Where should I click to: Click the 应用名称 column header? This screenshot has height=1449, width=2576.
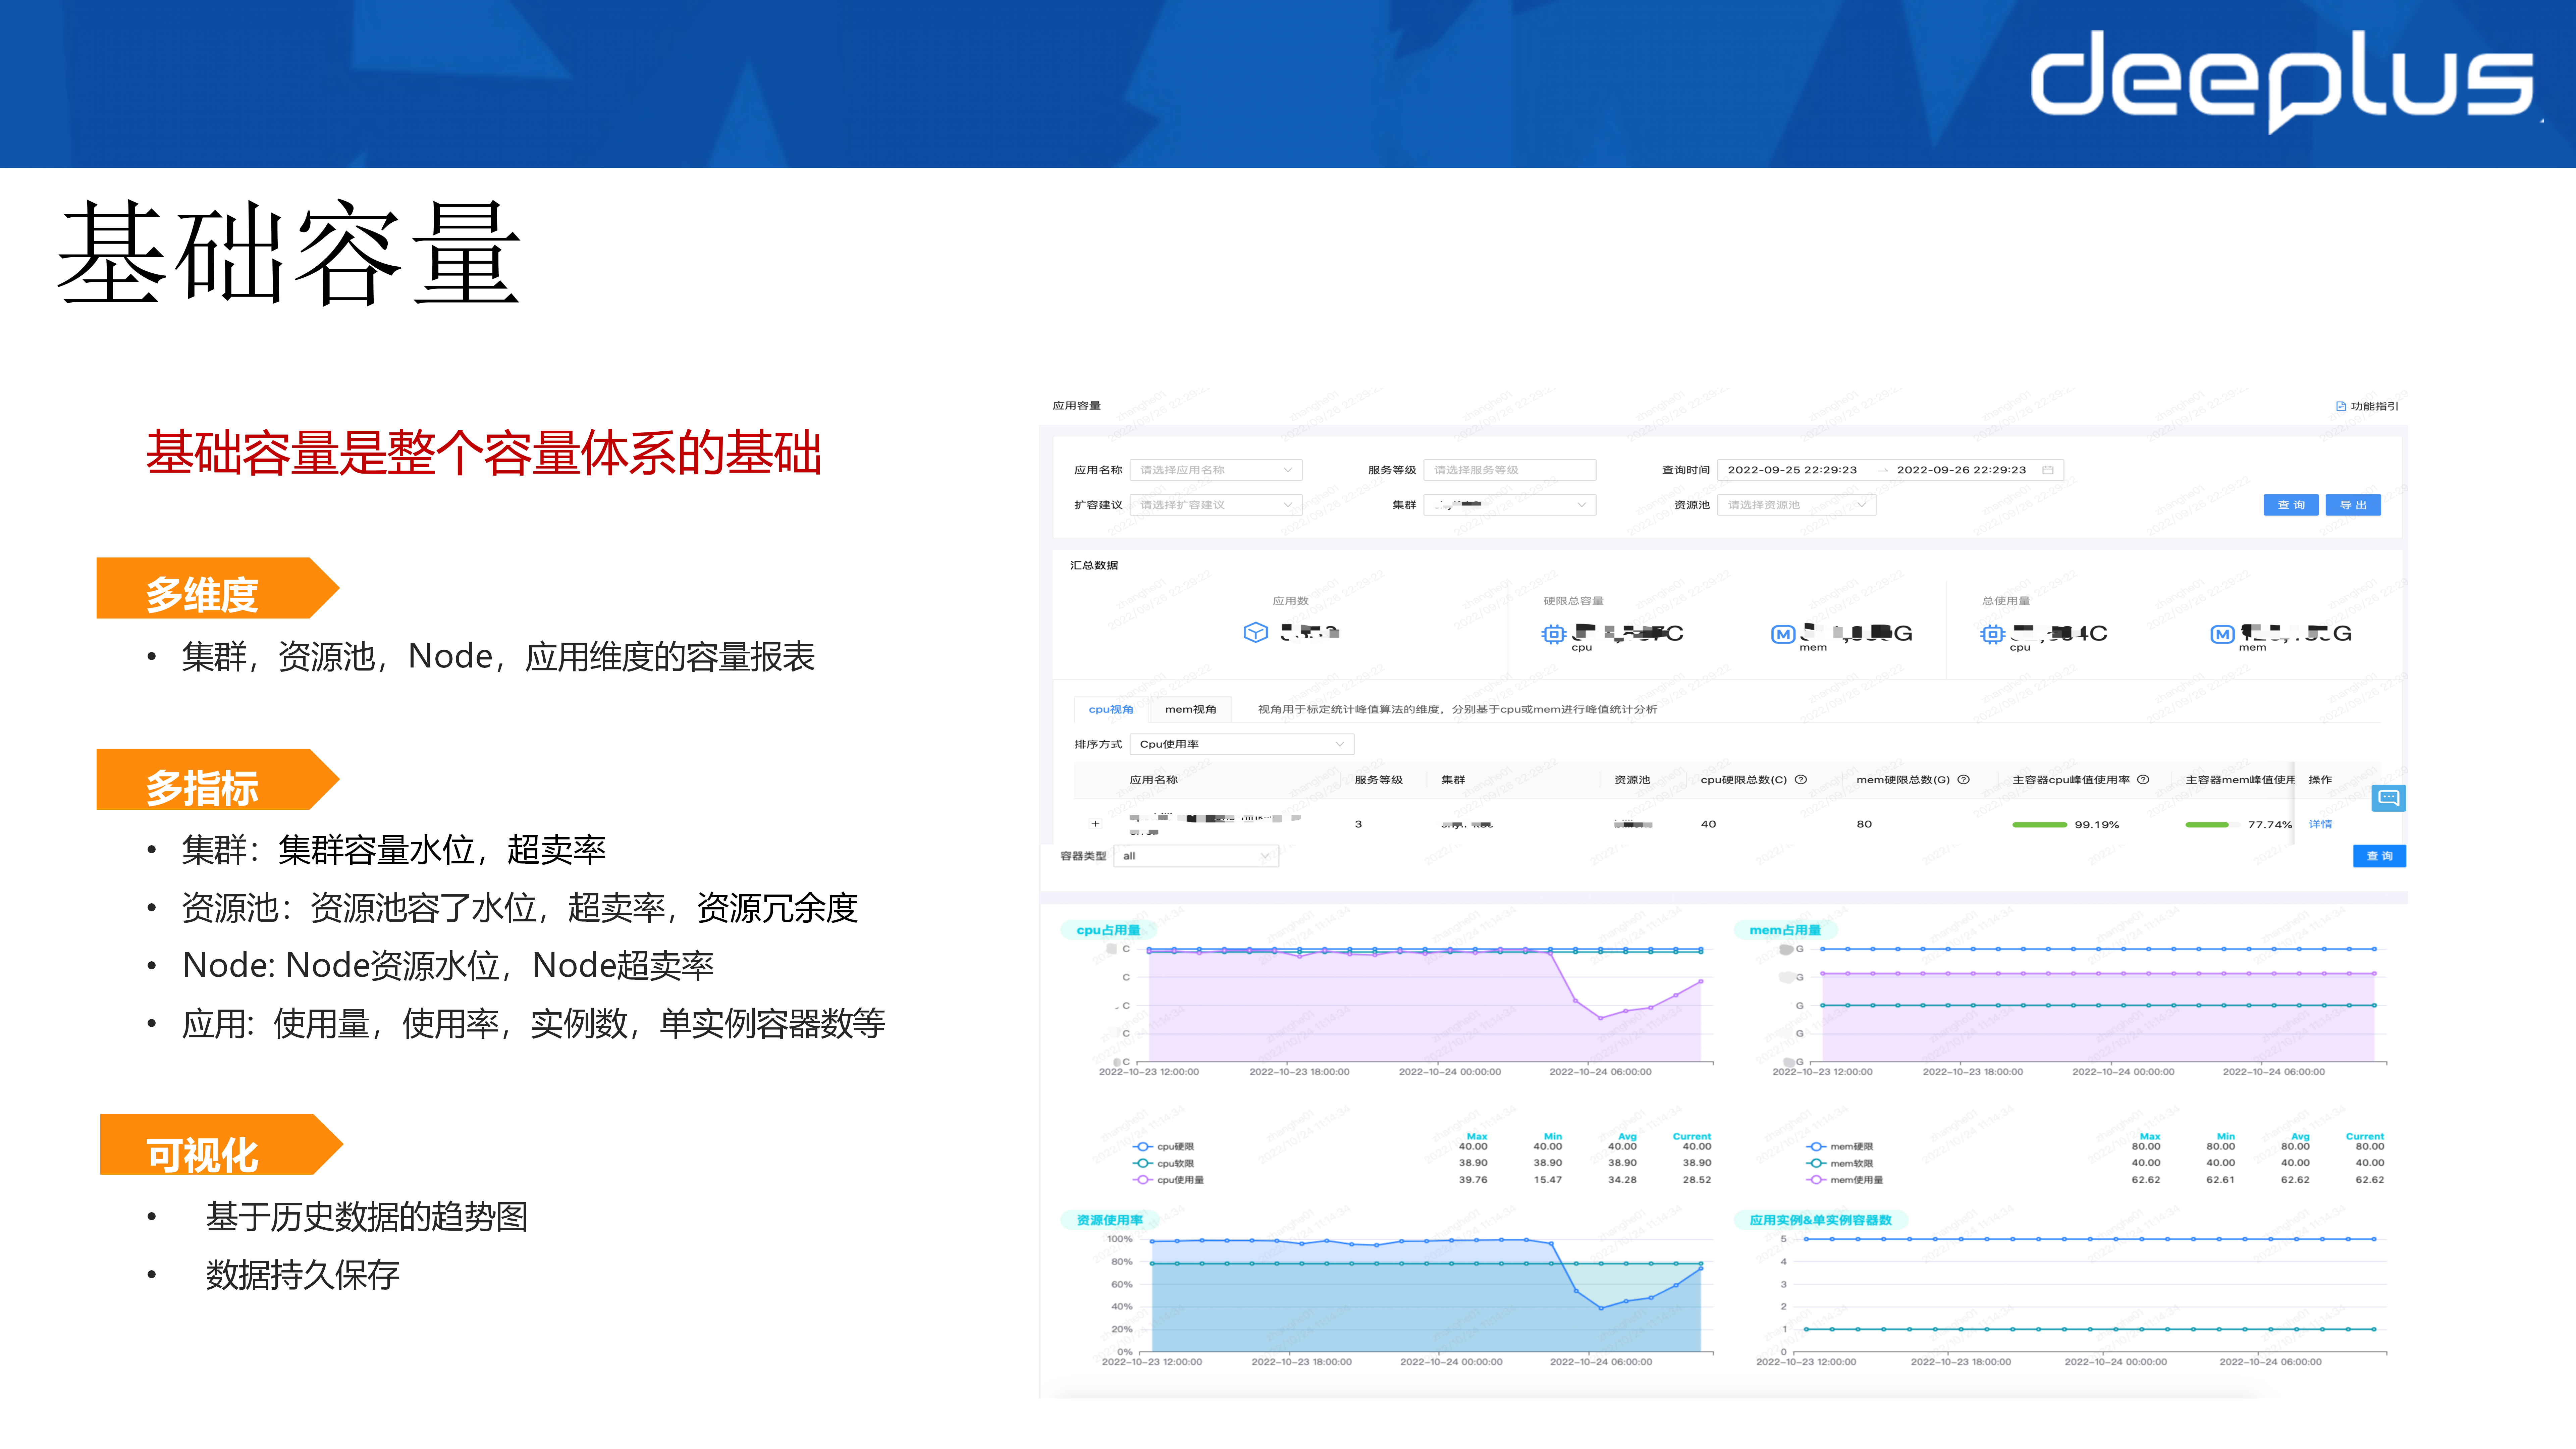1153,780
